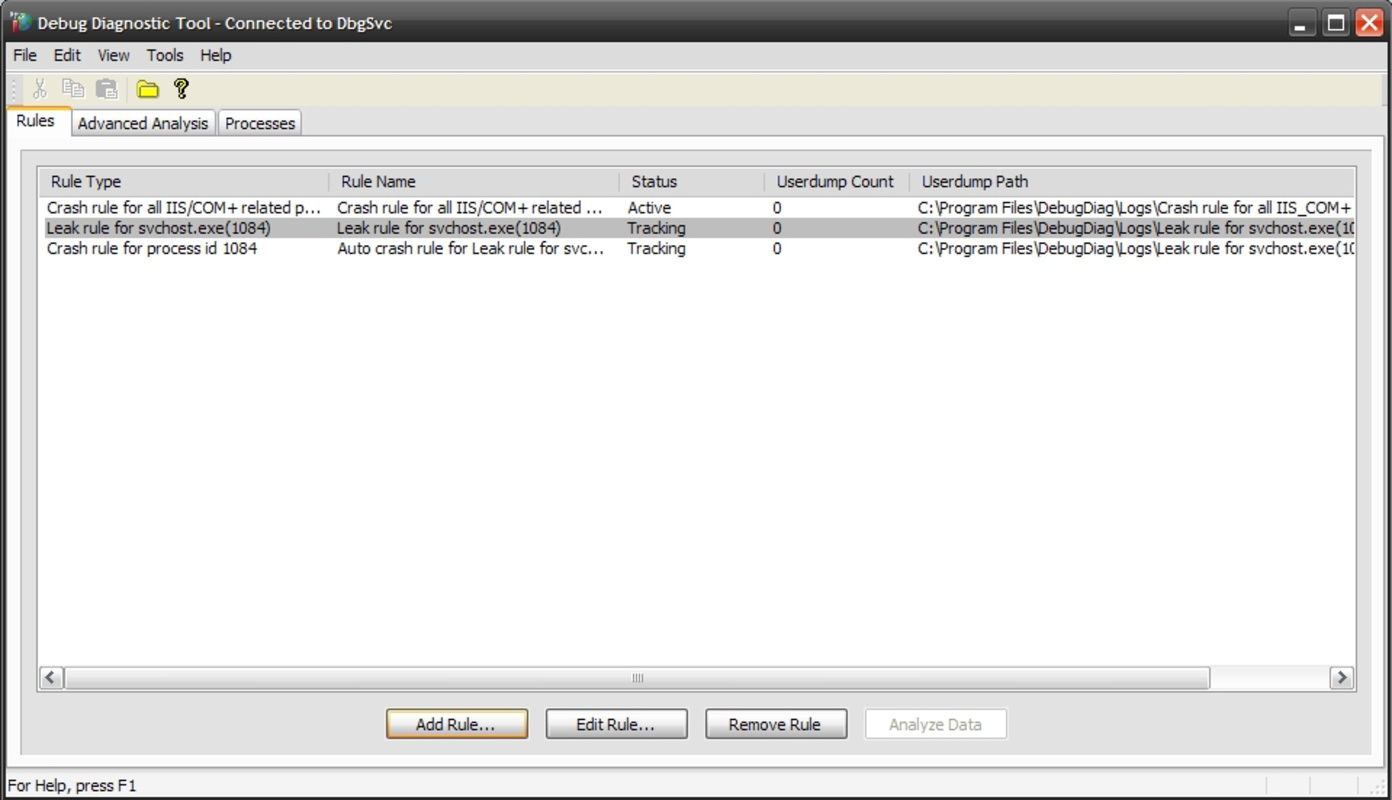Click the Edit Rule button
The image size is (1392, 800).
[x=616, y=723]
